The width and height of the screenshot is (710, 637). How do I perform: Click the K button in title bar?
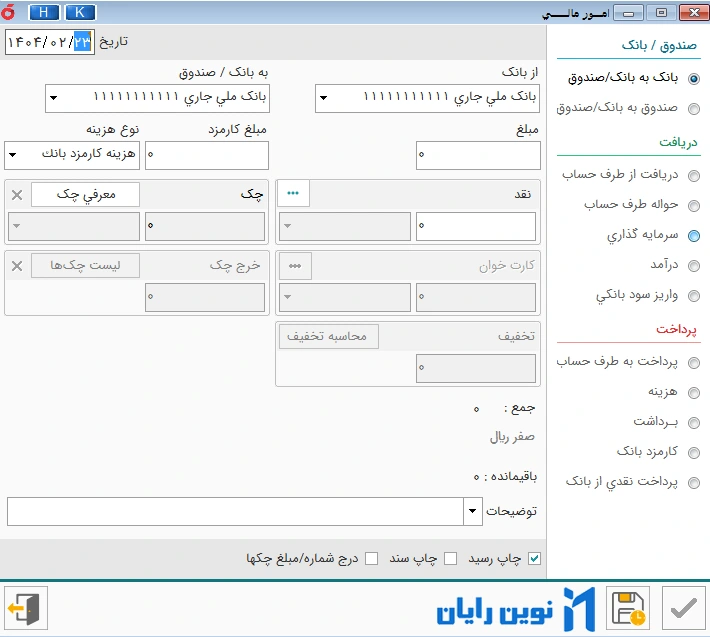click(80, 12)
